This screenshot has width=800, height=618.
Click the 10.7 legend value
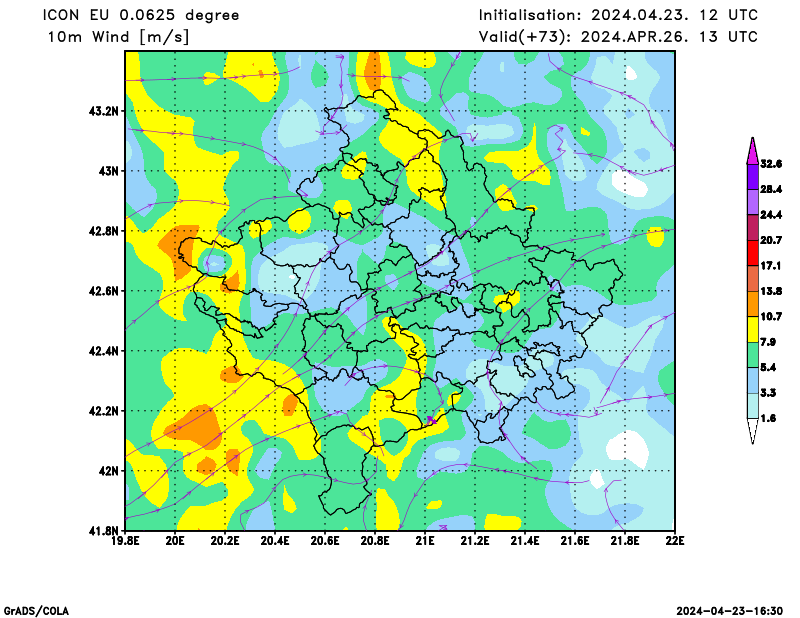tap(771, 317)
